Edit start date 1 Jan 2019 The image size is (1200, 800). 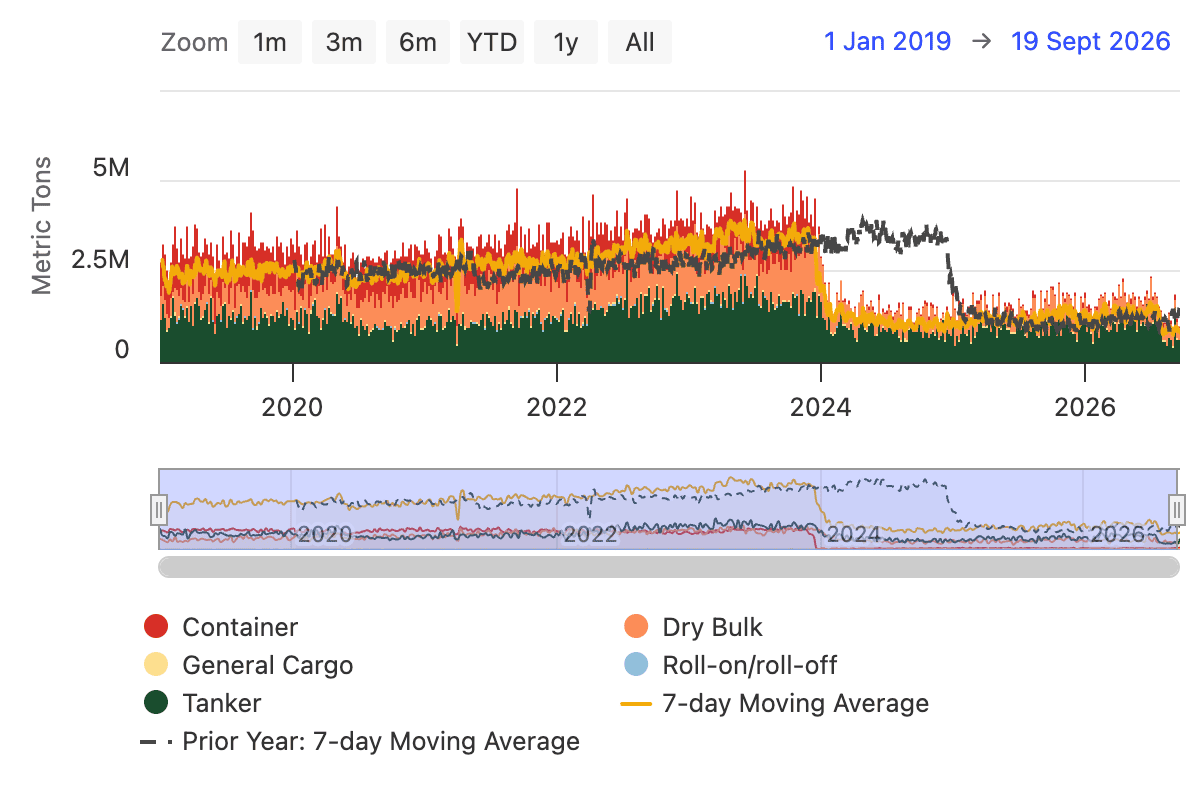pyautogui.click(x=888, y=41)
